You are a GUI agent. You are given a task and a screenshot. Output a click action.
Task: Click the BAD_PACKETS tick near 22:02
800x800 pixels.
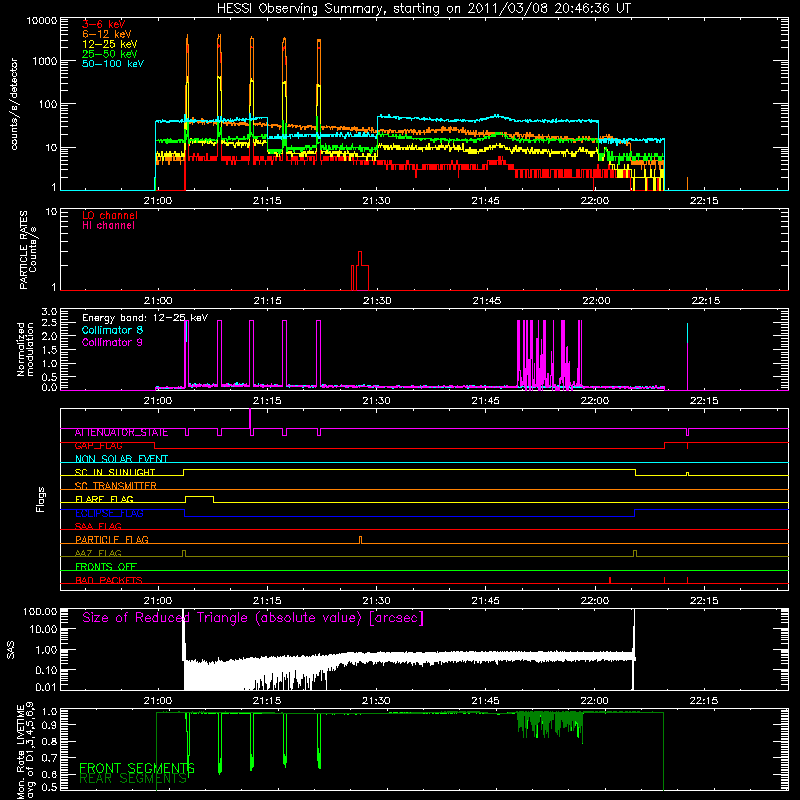610,580
